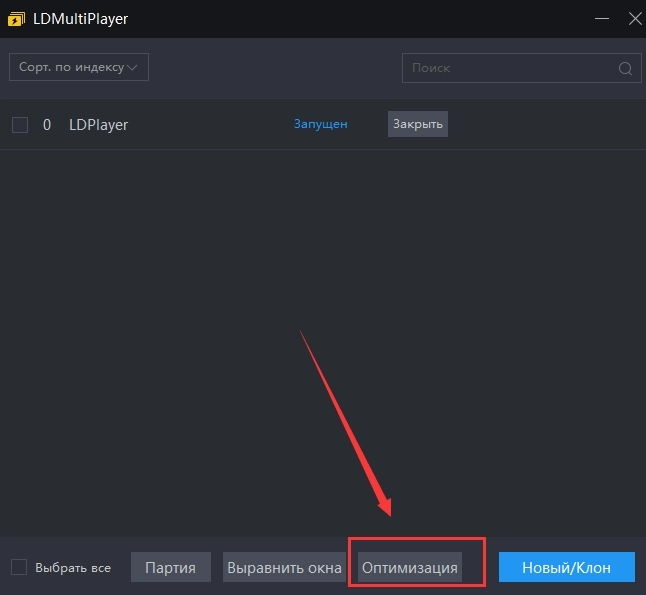Close the LDMultiPlayer window with the X
Viewport: 646px width, 595px height.
pos(630,18)
